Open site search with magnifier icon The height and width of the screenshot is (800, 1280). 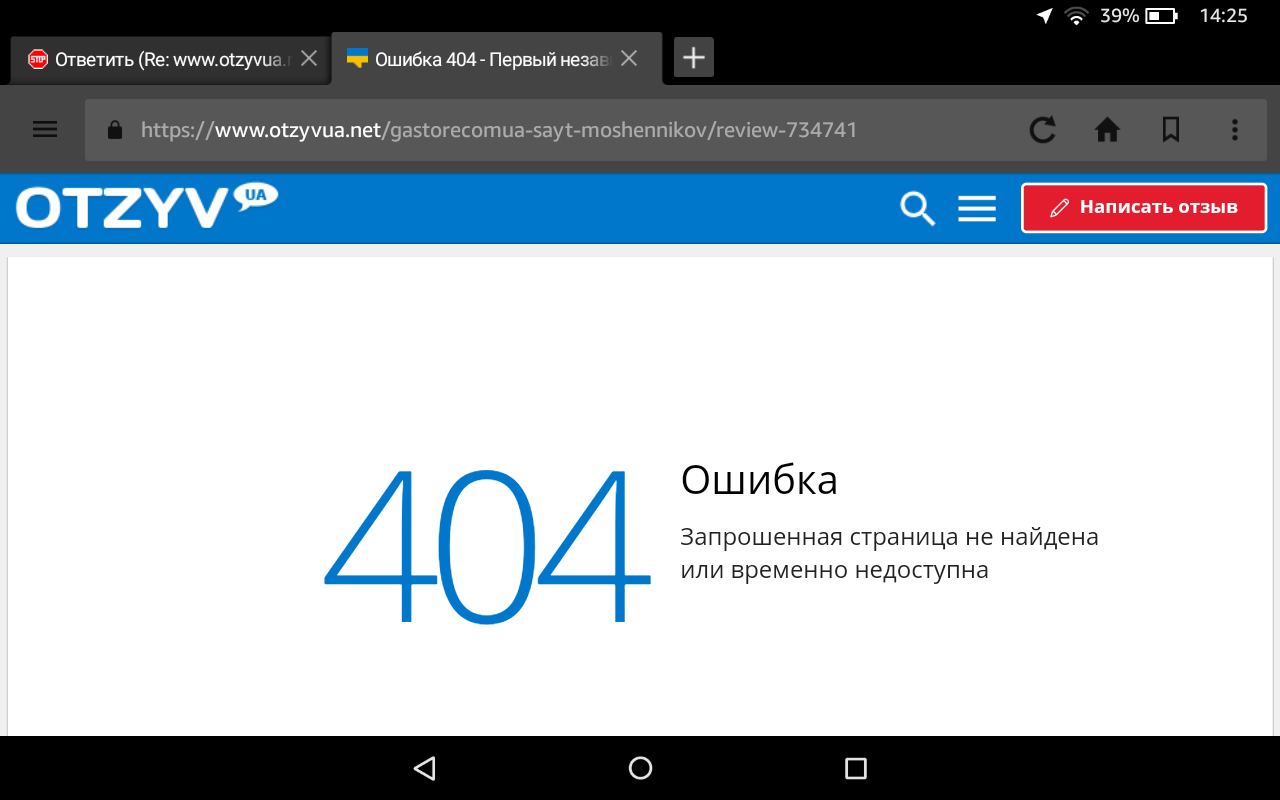click(x=917, y=208)
